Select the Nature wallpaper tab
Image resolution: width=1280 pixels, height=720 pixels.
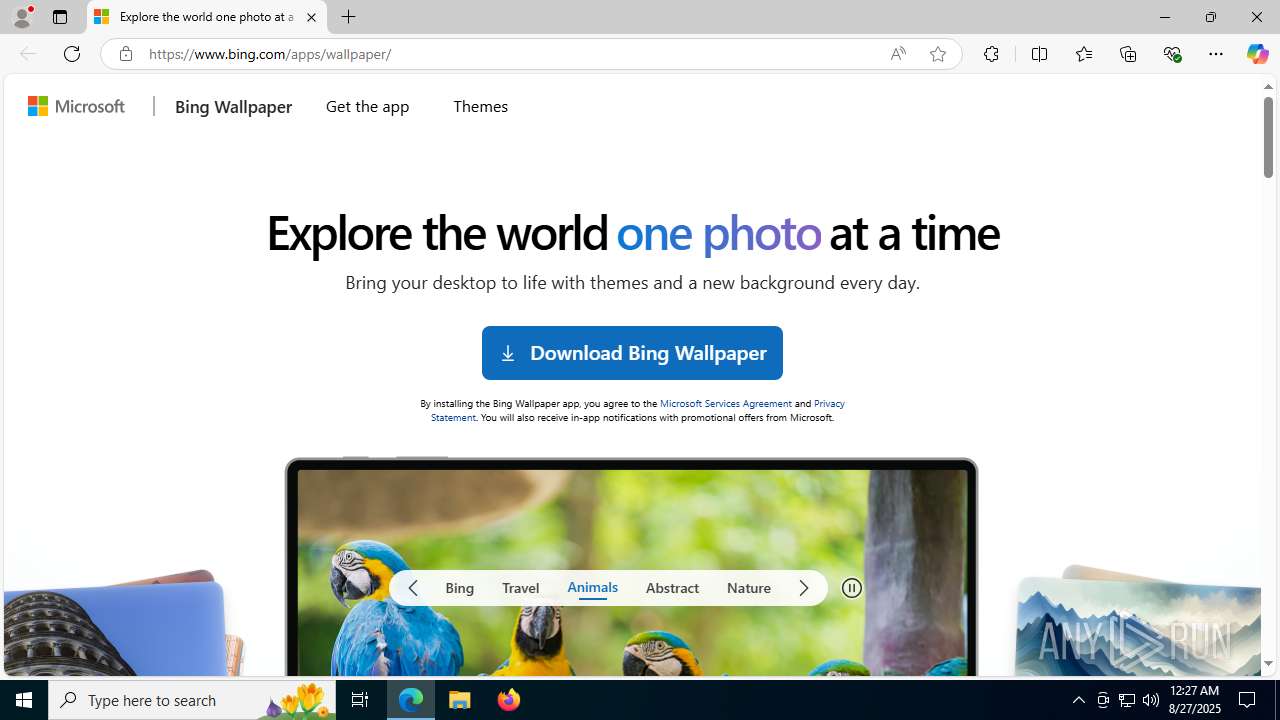[749, 588]
